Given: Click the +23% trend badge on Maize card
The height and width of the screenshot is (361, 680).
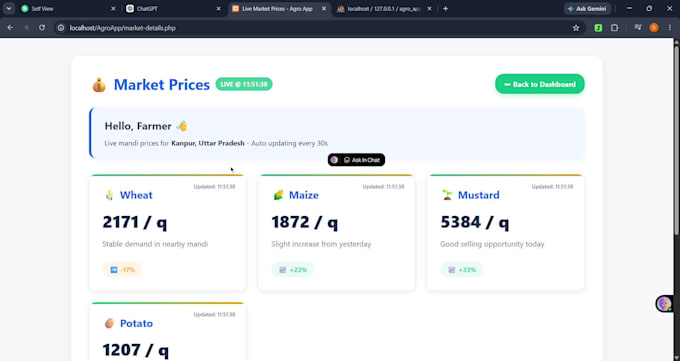Looking at the screenshot, I should click(293, 270).
